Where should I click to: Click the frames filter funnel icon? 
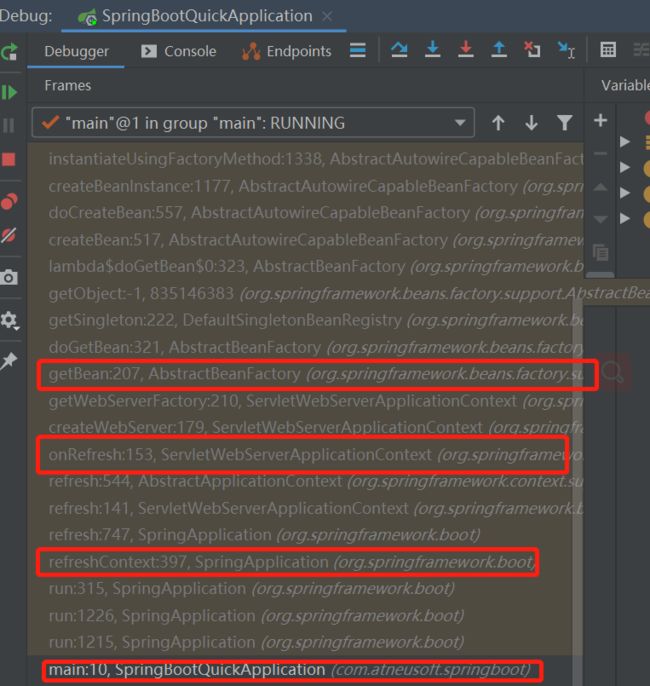(565, 123)
